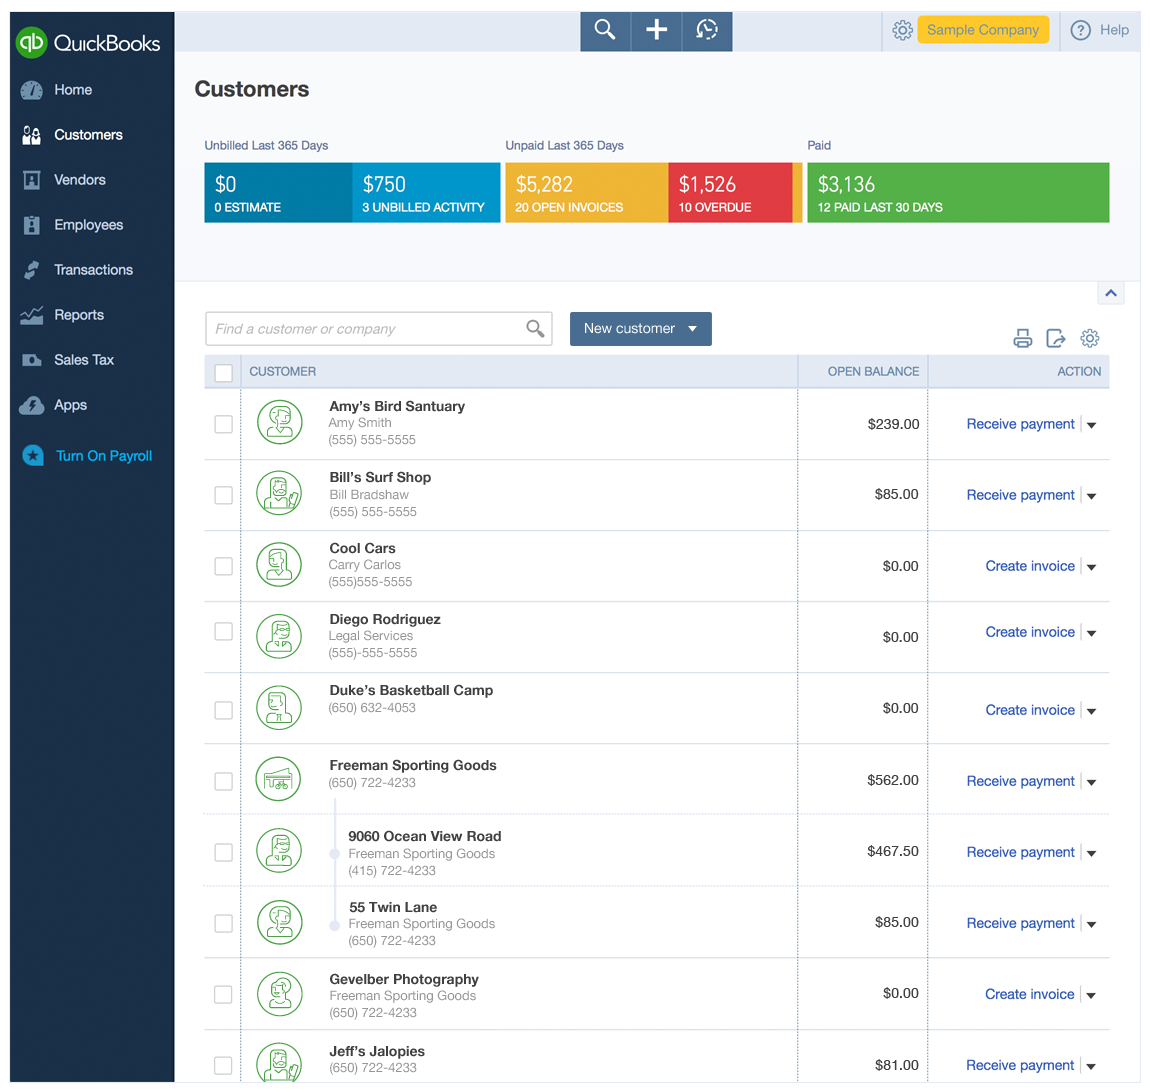Screen dimensions: 1150x1092
Task: Select the Freeman Sporting Goods checkbox
Action: (x=224, y=781)
